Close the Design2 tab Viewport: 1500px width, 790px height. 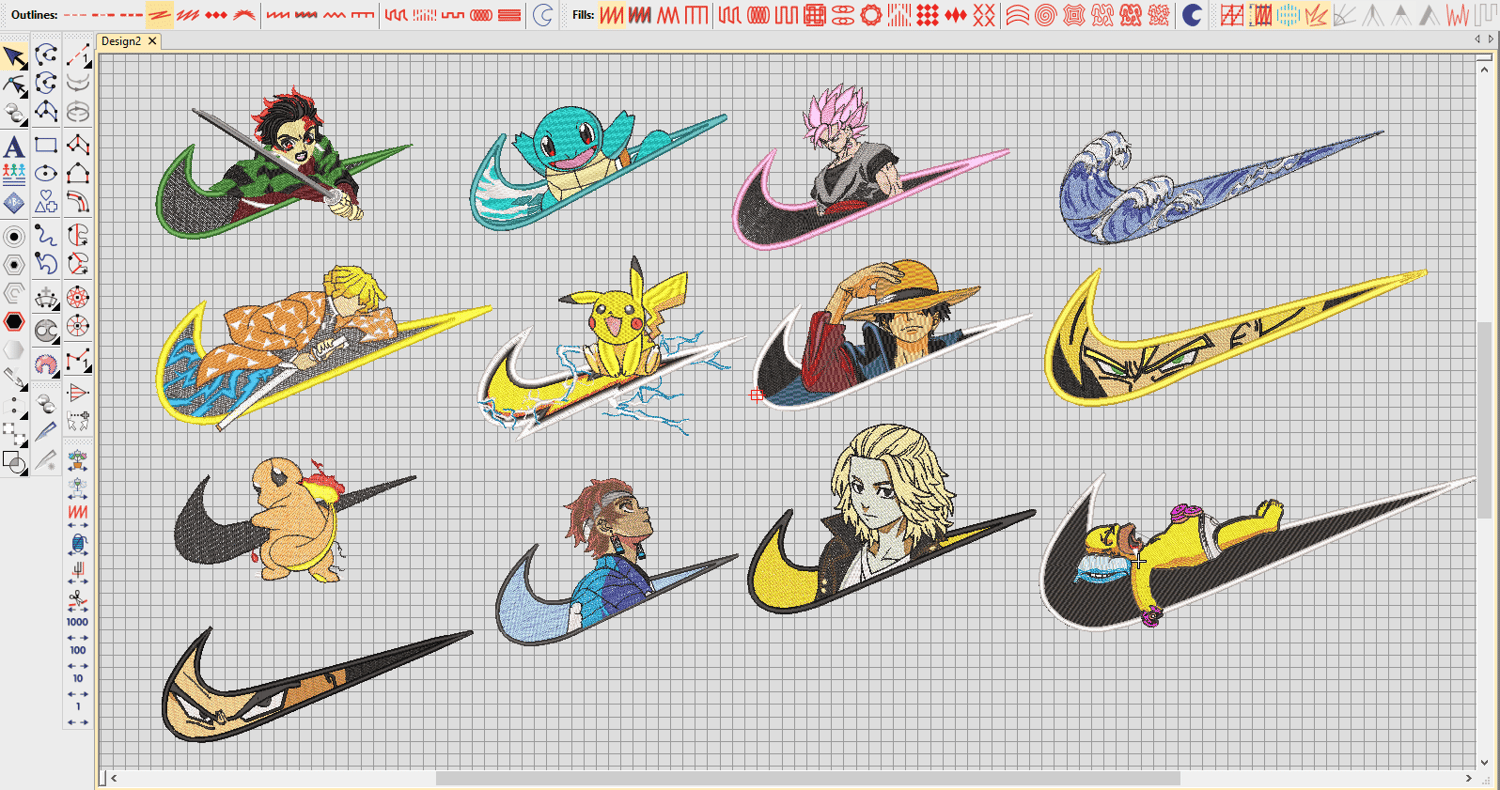(x=152, y=41)
